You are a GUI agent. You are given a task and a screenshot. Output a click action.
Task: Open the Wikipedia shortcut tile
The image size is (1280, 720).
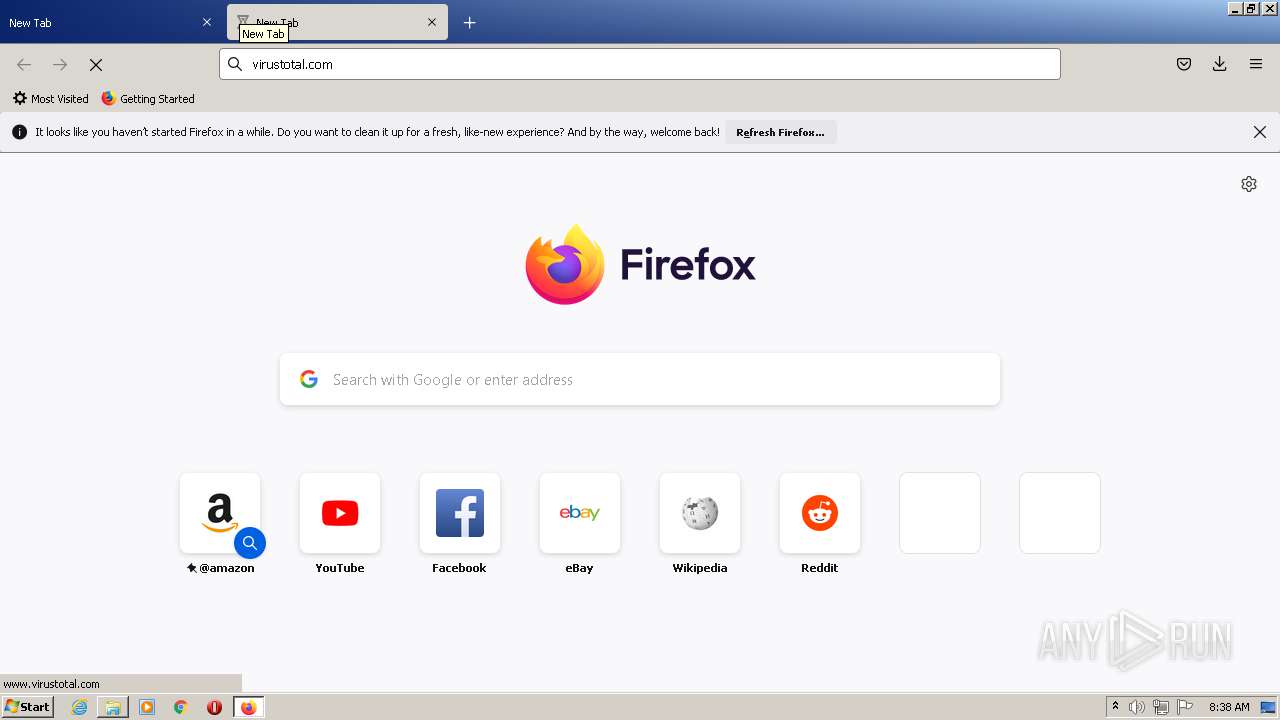(x=700, y=513)
